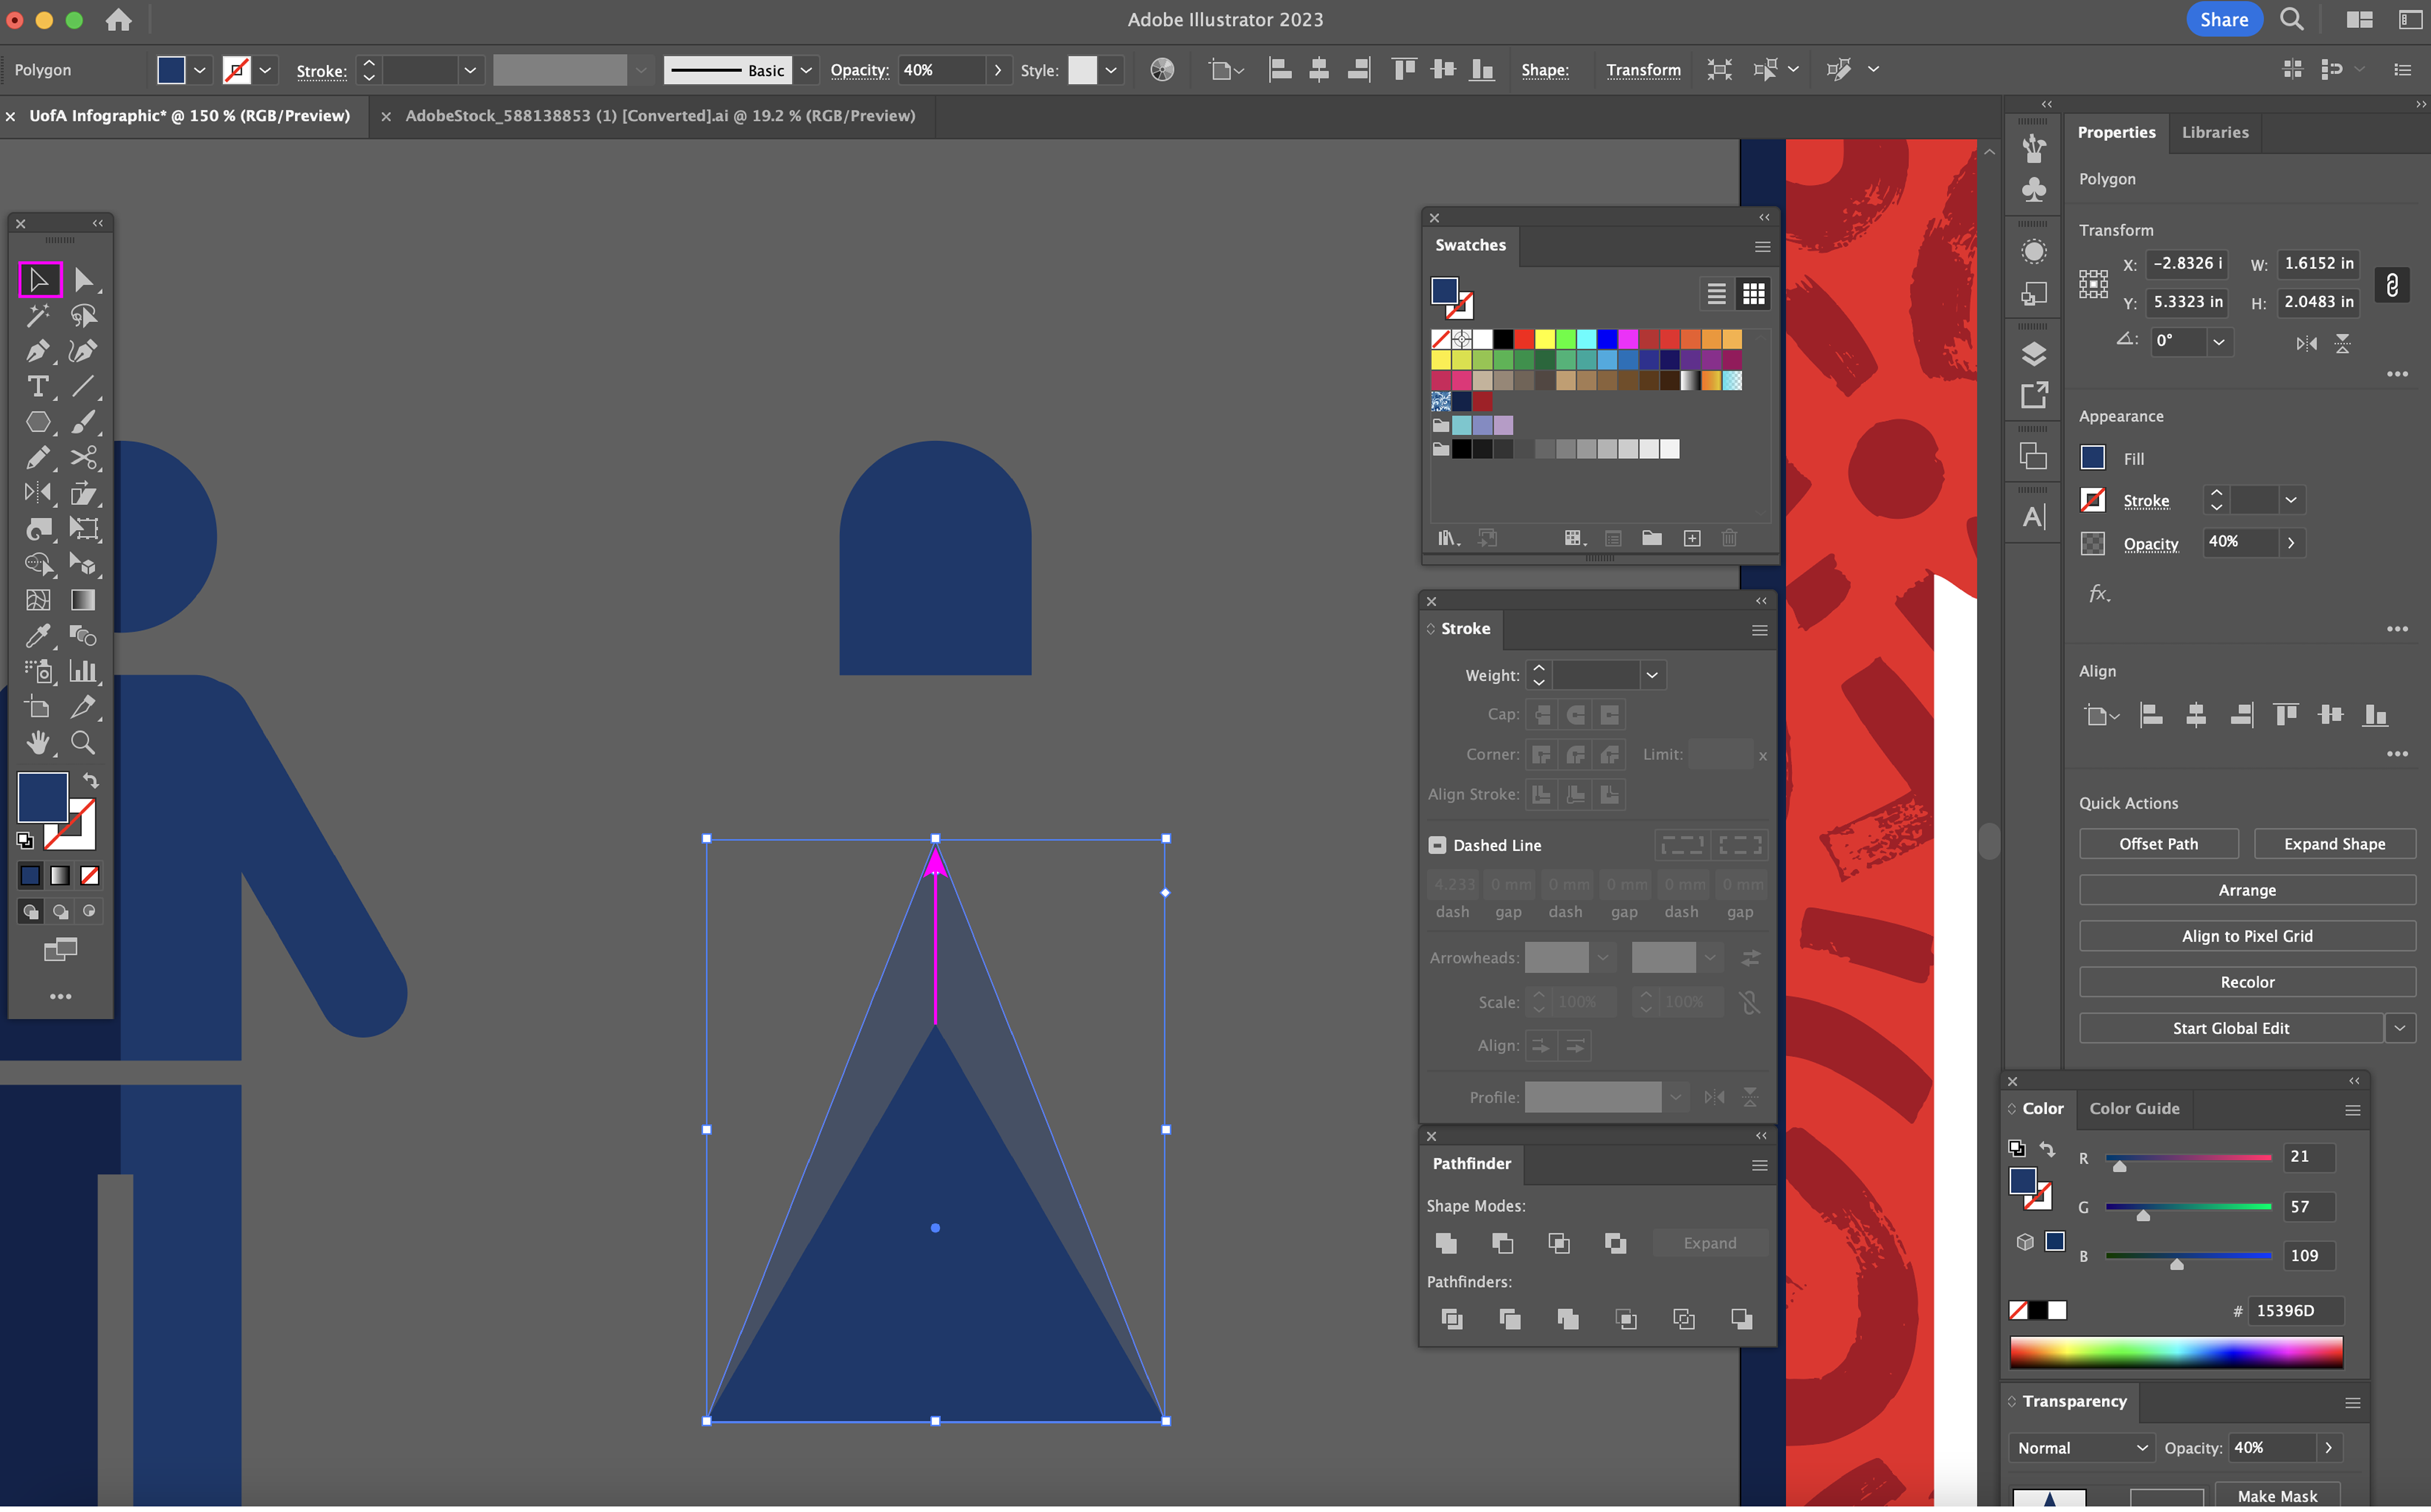Click the hex color value field
Image resolution: width=2431 pixels, height=1512 pixels.
pyautogui.click(x=2293, y=1310)
